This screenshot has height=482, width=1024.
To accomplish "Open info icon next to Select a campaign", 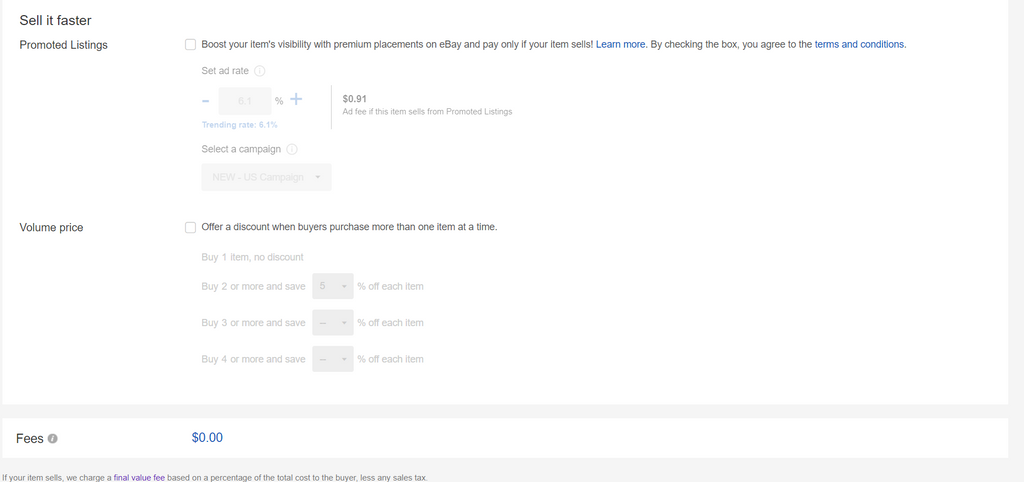I will coord(292,149).
